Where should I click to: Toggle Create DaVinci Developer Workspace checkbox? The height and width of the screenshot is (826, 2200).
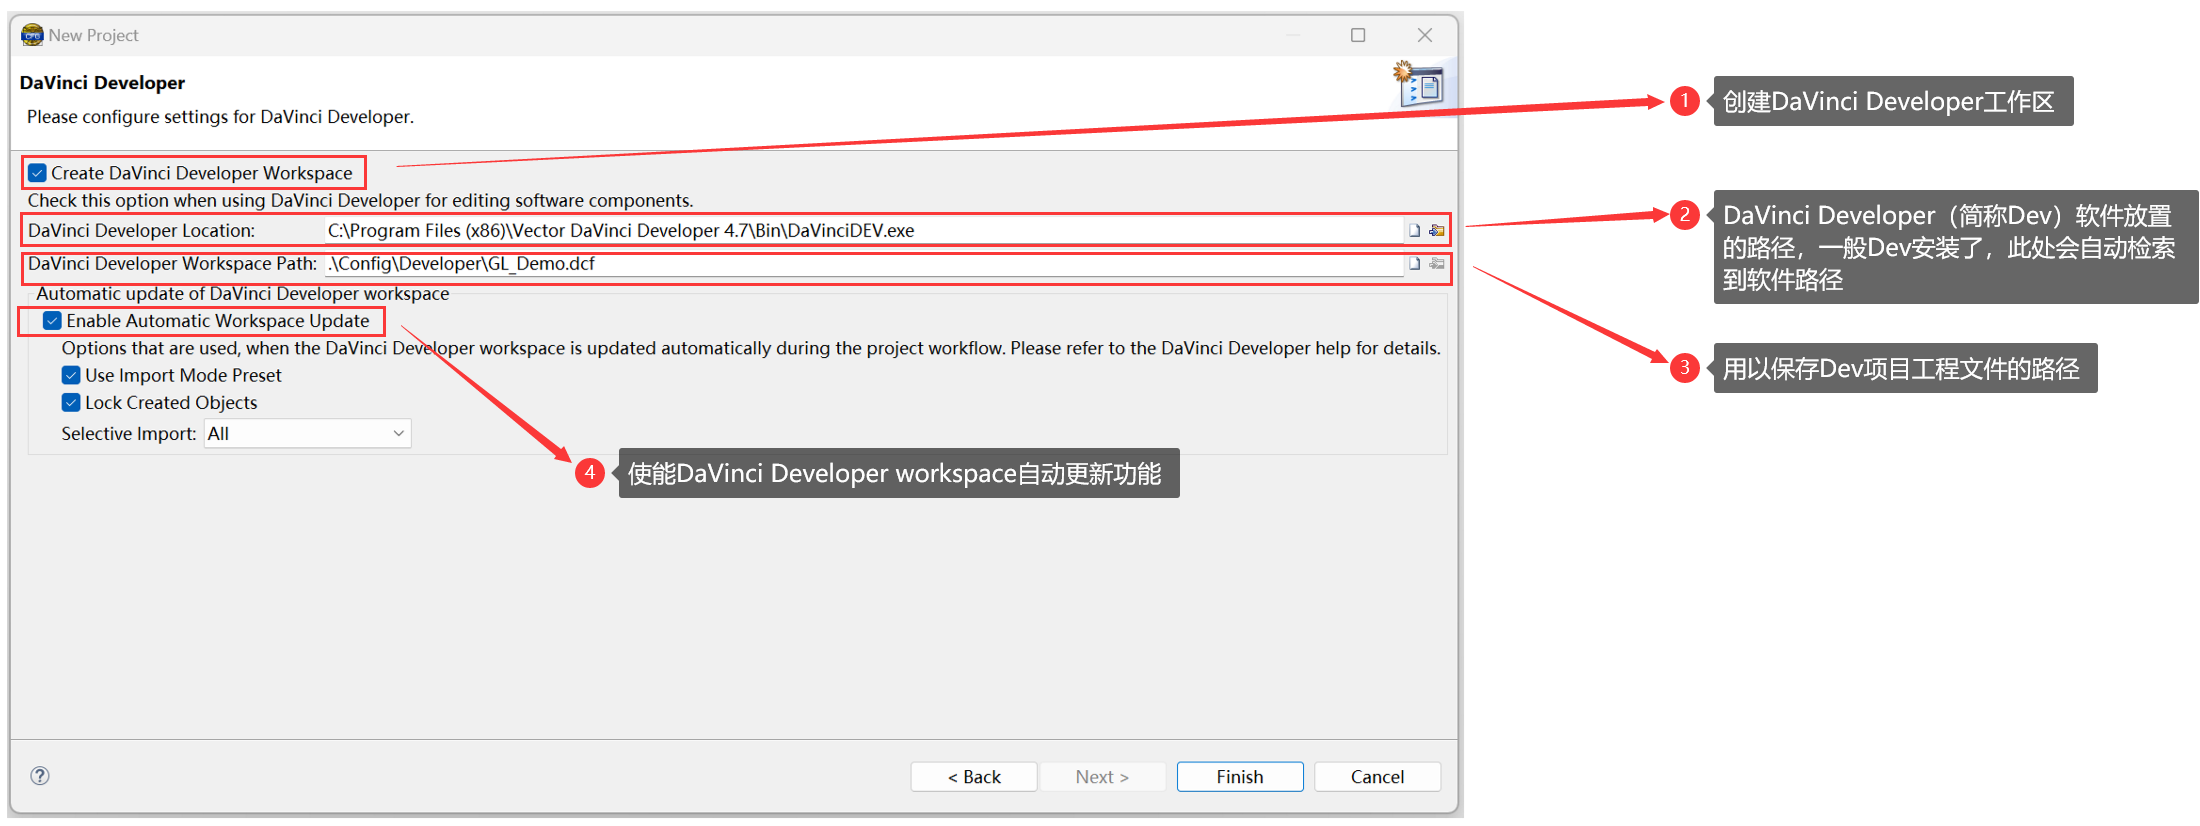pyautogui.click(x=37, y=173)
